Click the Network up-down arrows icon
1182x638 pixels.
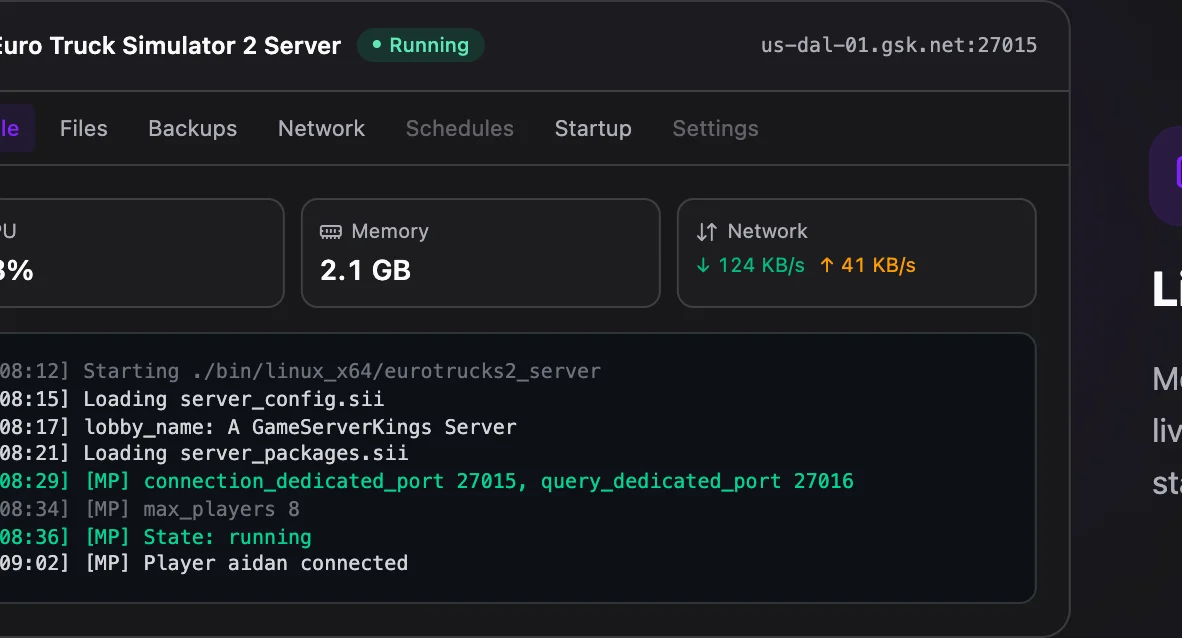[x=706, y=232]
